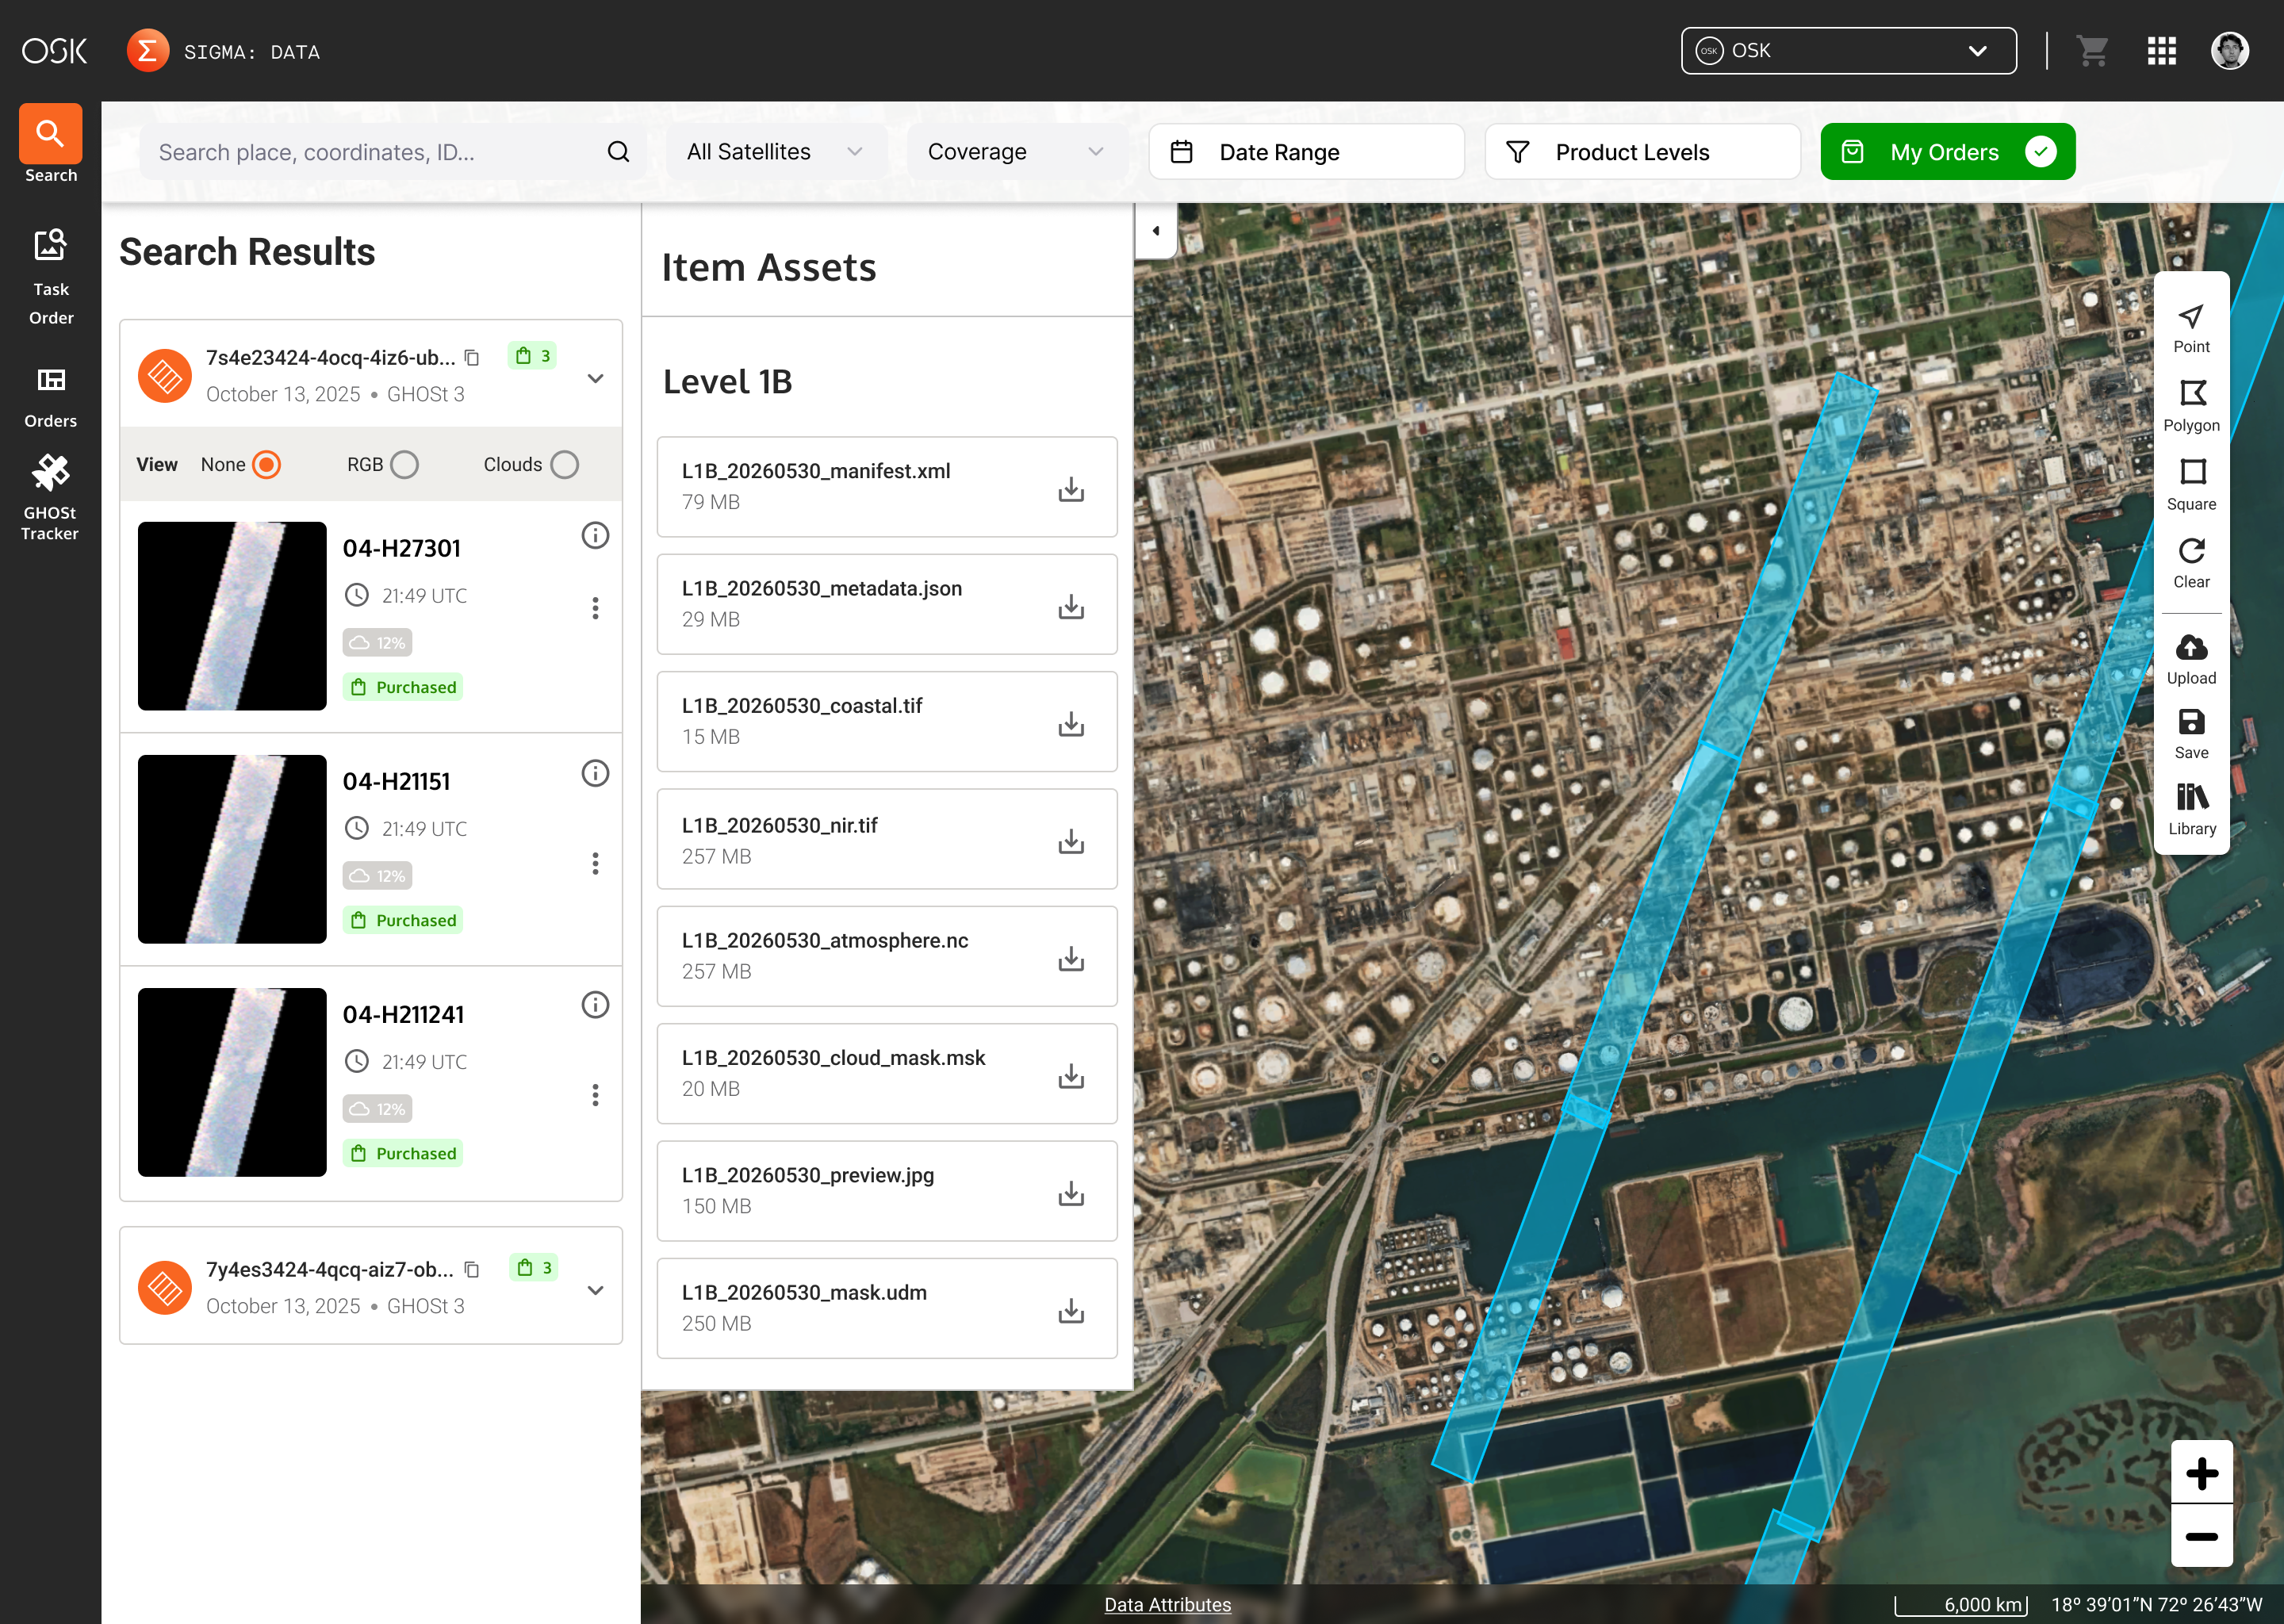Screen dimensions: 2284x1624
Task: Open the apps grid menu
Action: pyautogui.click(x=2162, y=50)
